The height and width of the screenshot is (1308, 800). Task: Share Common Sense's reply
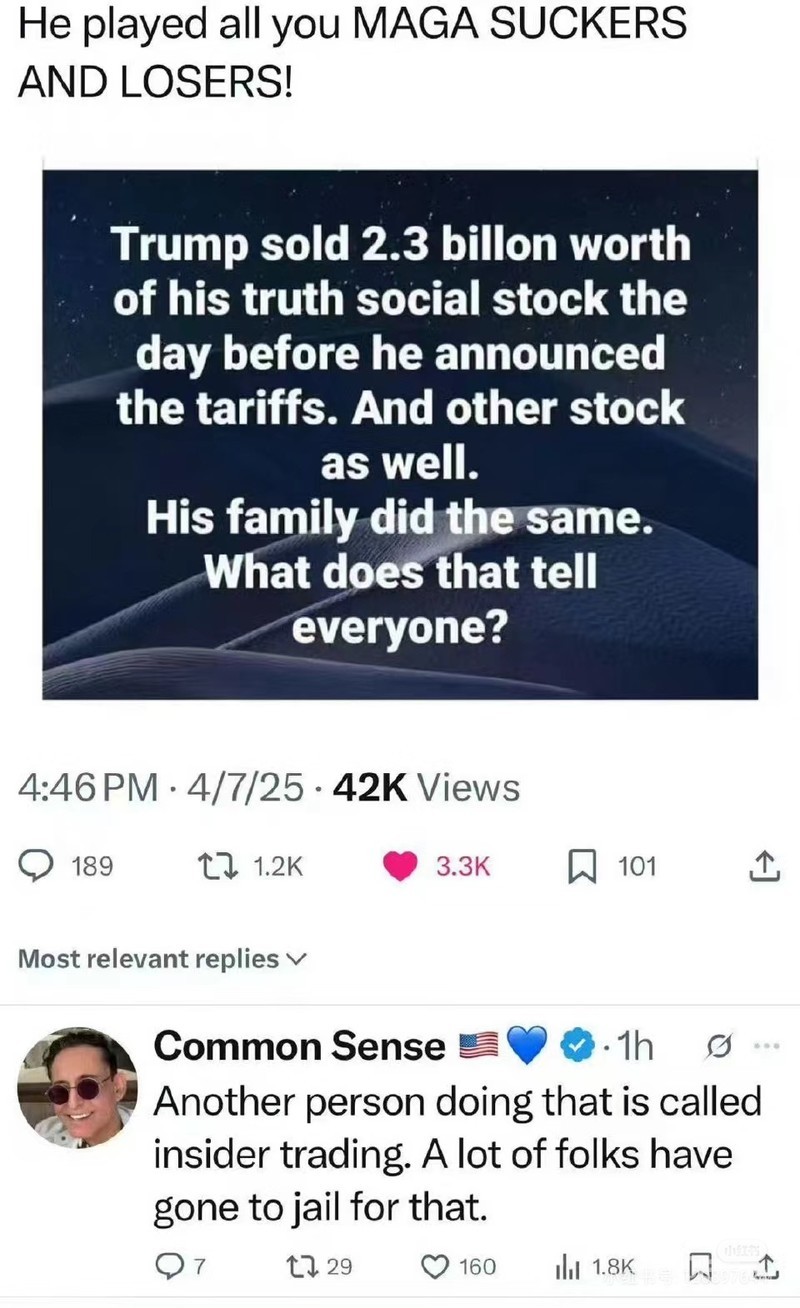click(765, 1267)
